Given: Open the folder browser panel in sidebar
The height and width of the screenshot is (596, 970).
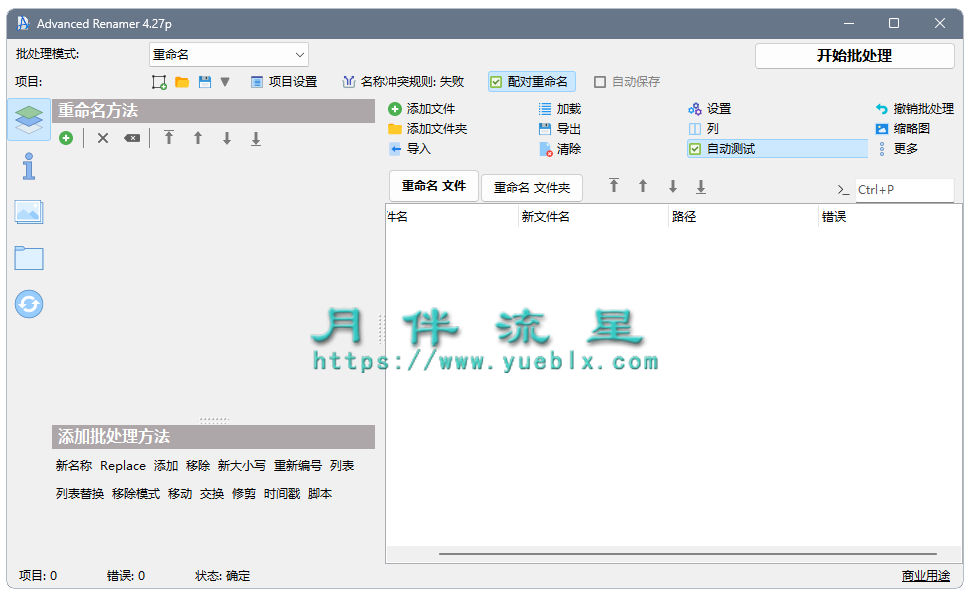Looking at the screenshot, I should [28, 258].
